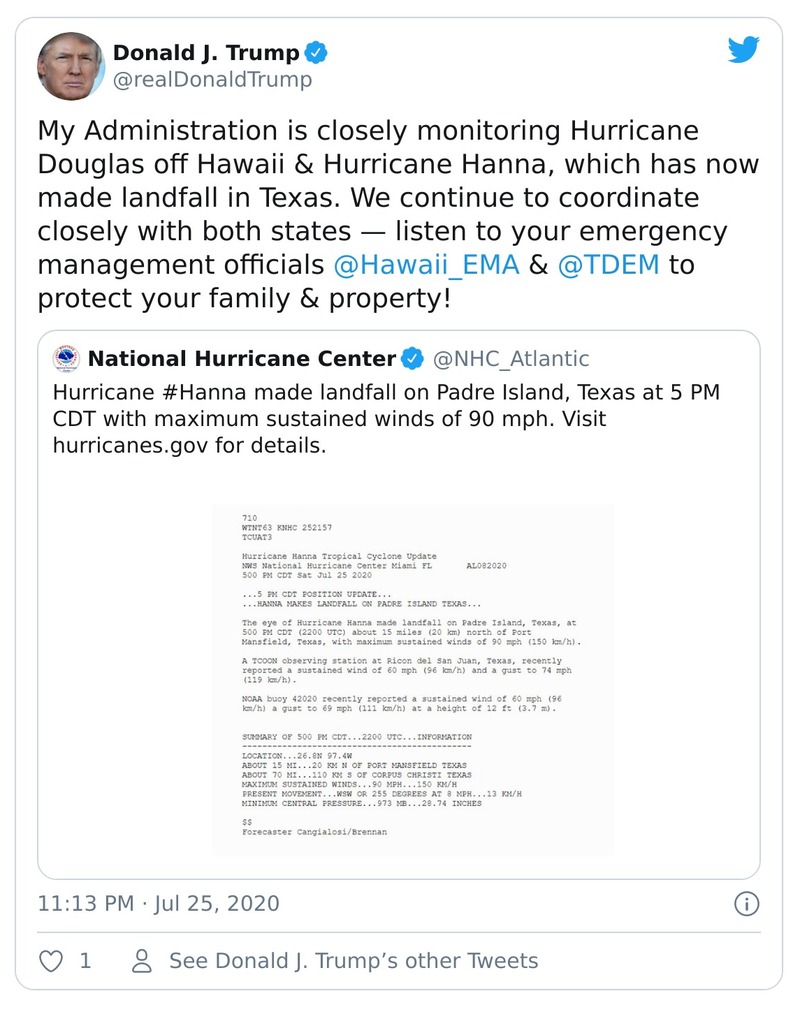800x1012 pixels.
Task: Open Donald J. Trump's profile picture
Action: tap(71, 66)
